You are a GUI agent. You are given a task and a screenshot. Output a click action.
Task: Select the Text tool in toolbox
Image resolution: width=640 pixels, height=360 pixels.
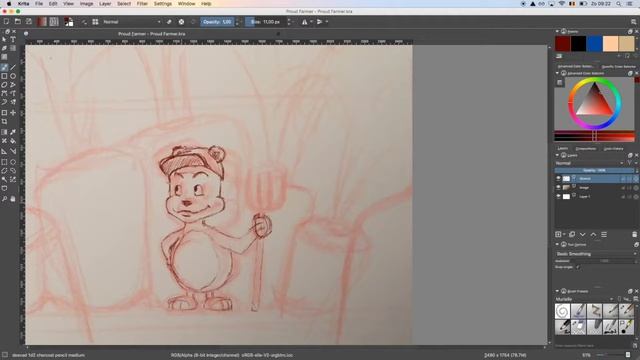tap(13, 40)
